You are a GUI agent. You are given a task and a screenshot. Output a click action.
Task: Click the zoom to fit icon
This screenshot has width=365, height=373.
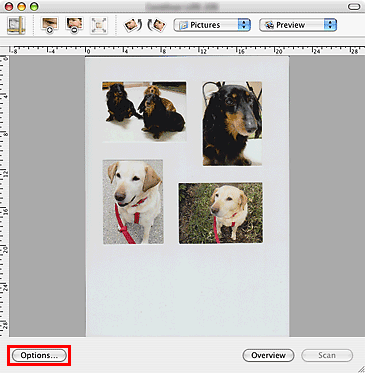99,26
